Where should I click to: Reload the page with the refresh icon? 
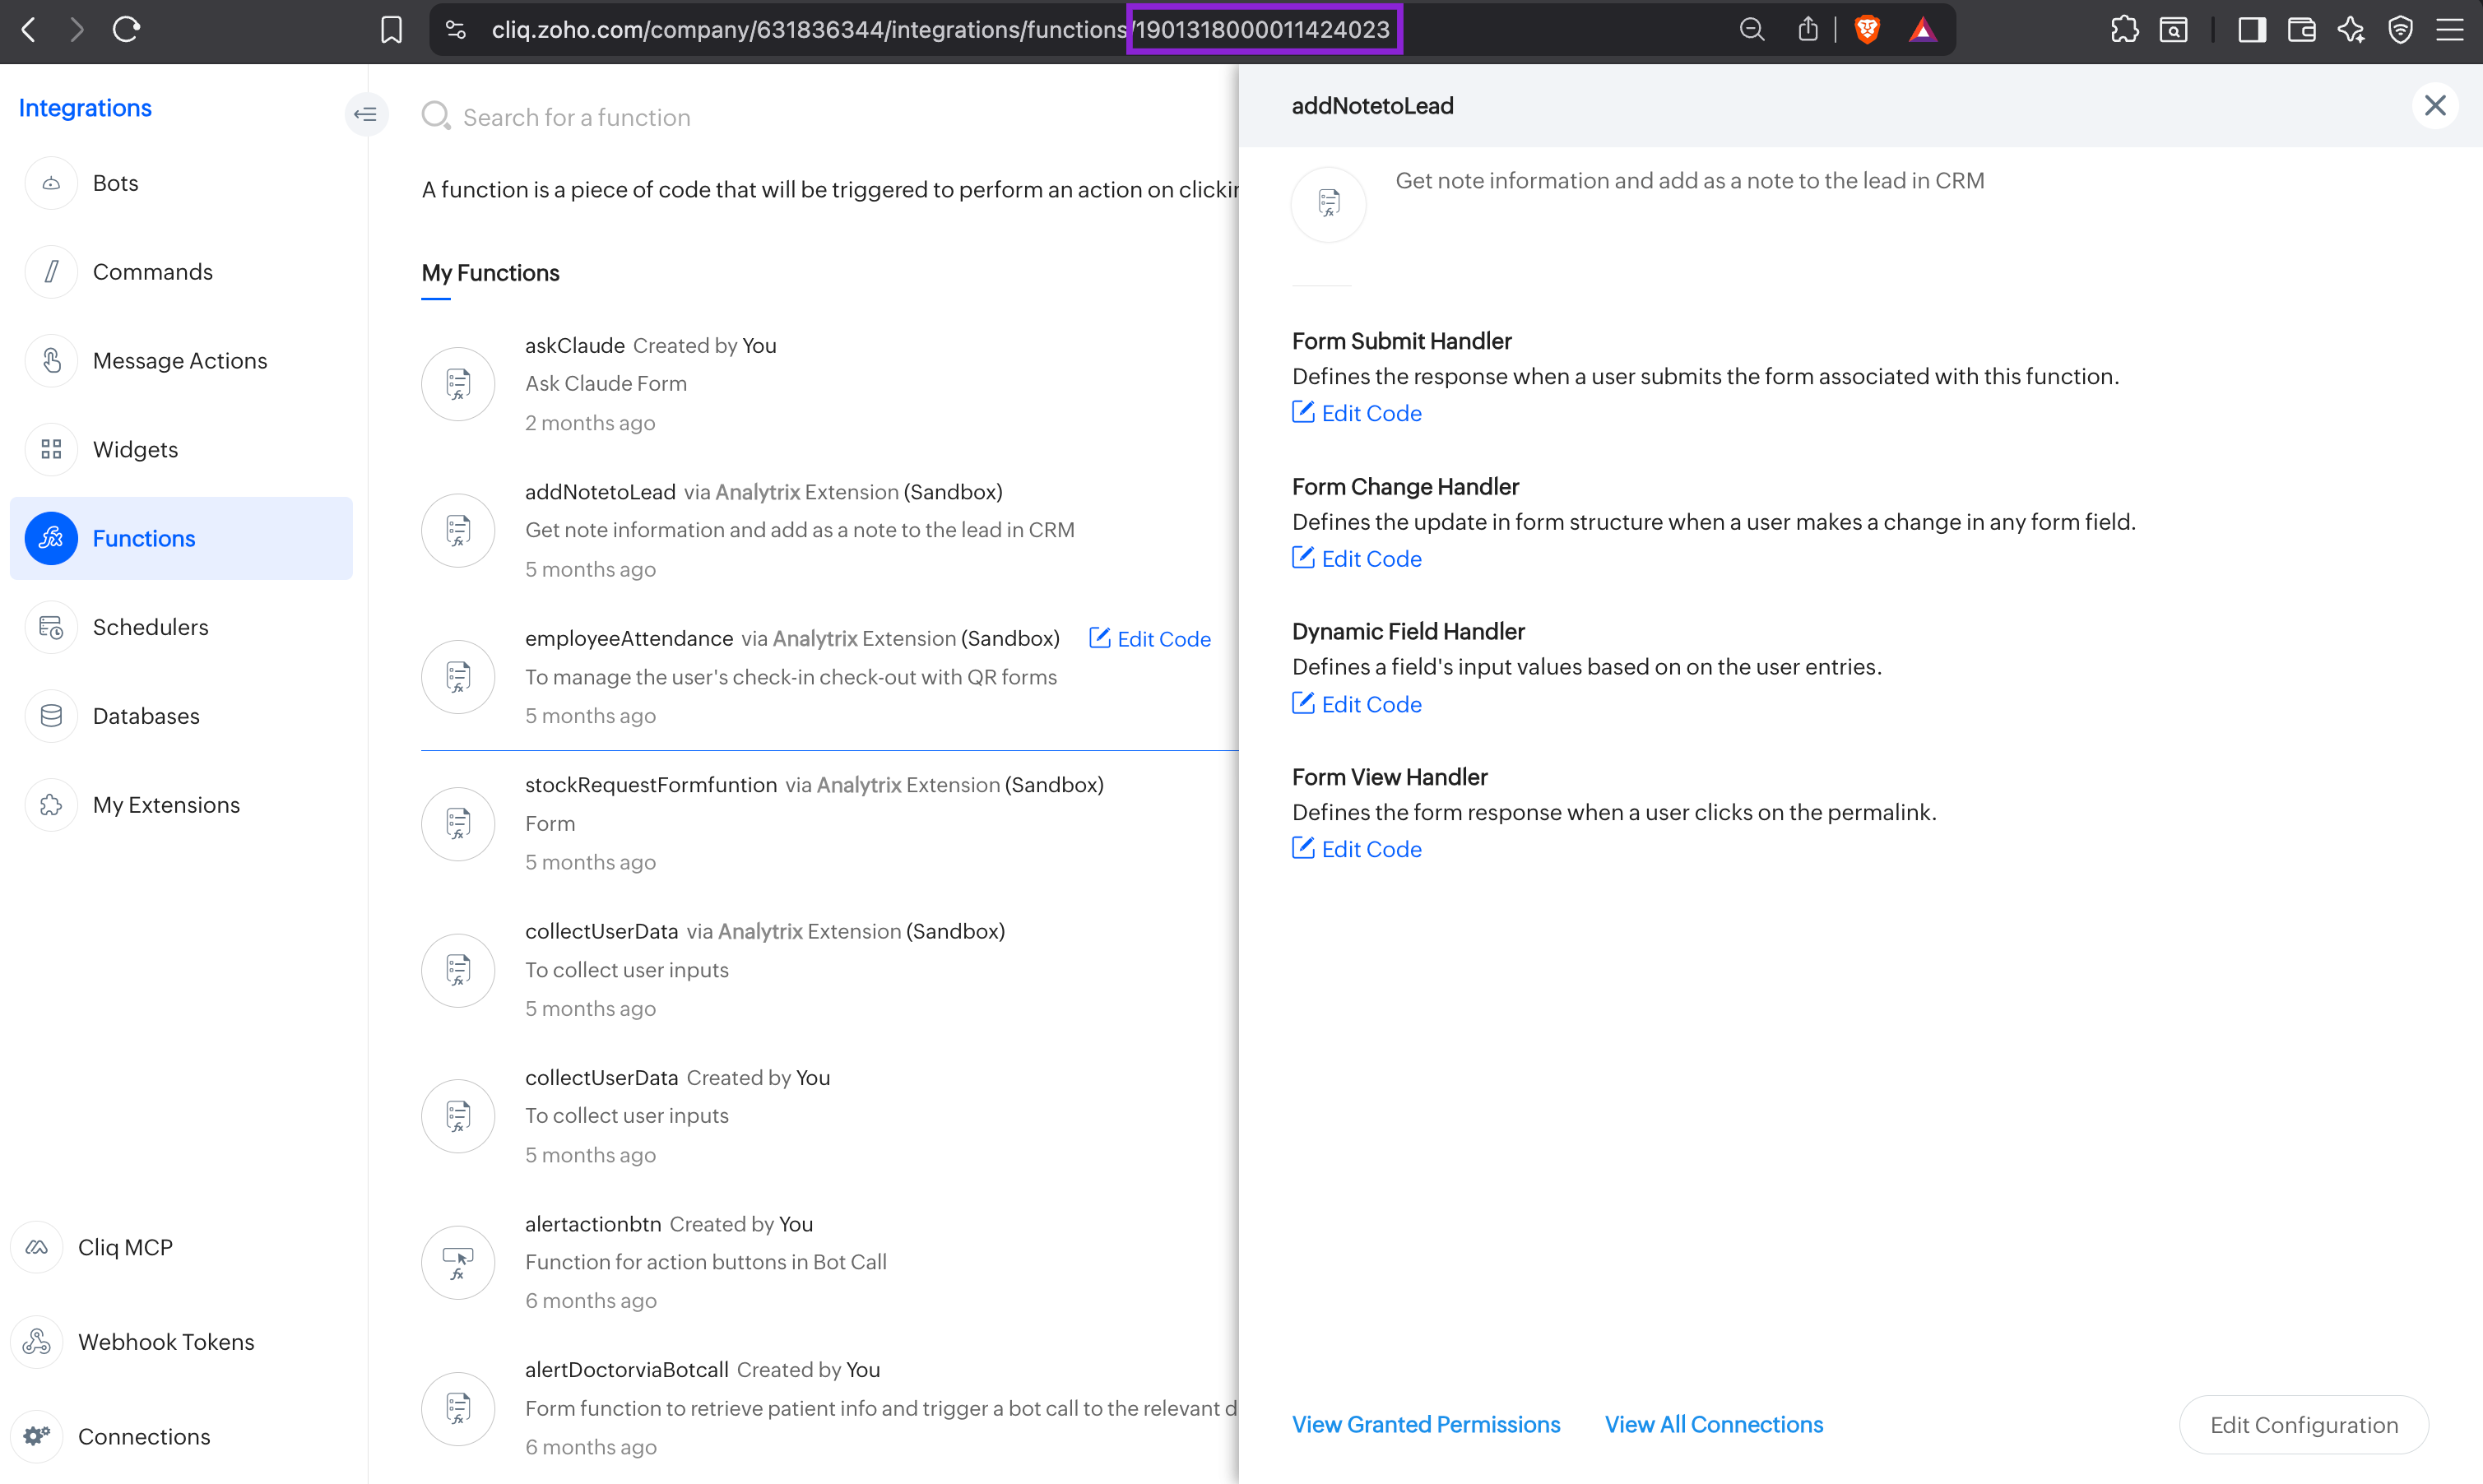click(126, 30)
